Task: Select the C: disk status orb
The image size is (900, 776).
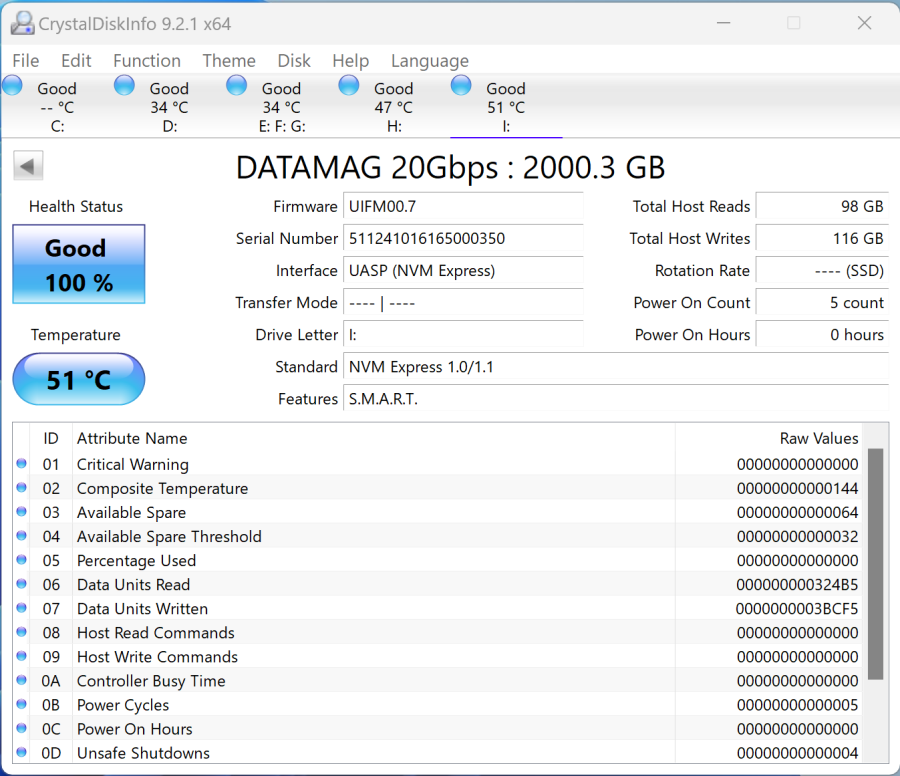Action: pos(12,86)
